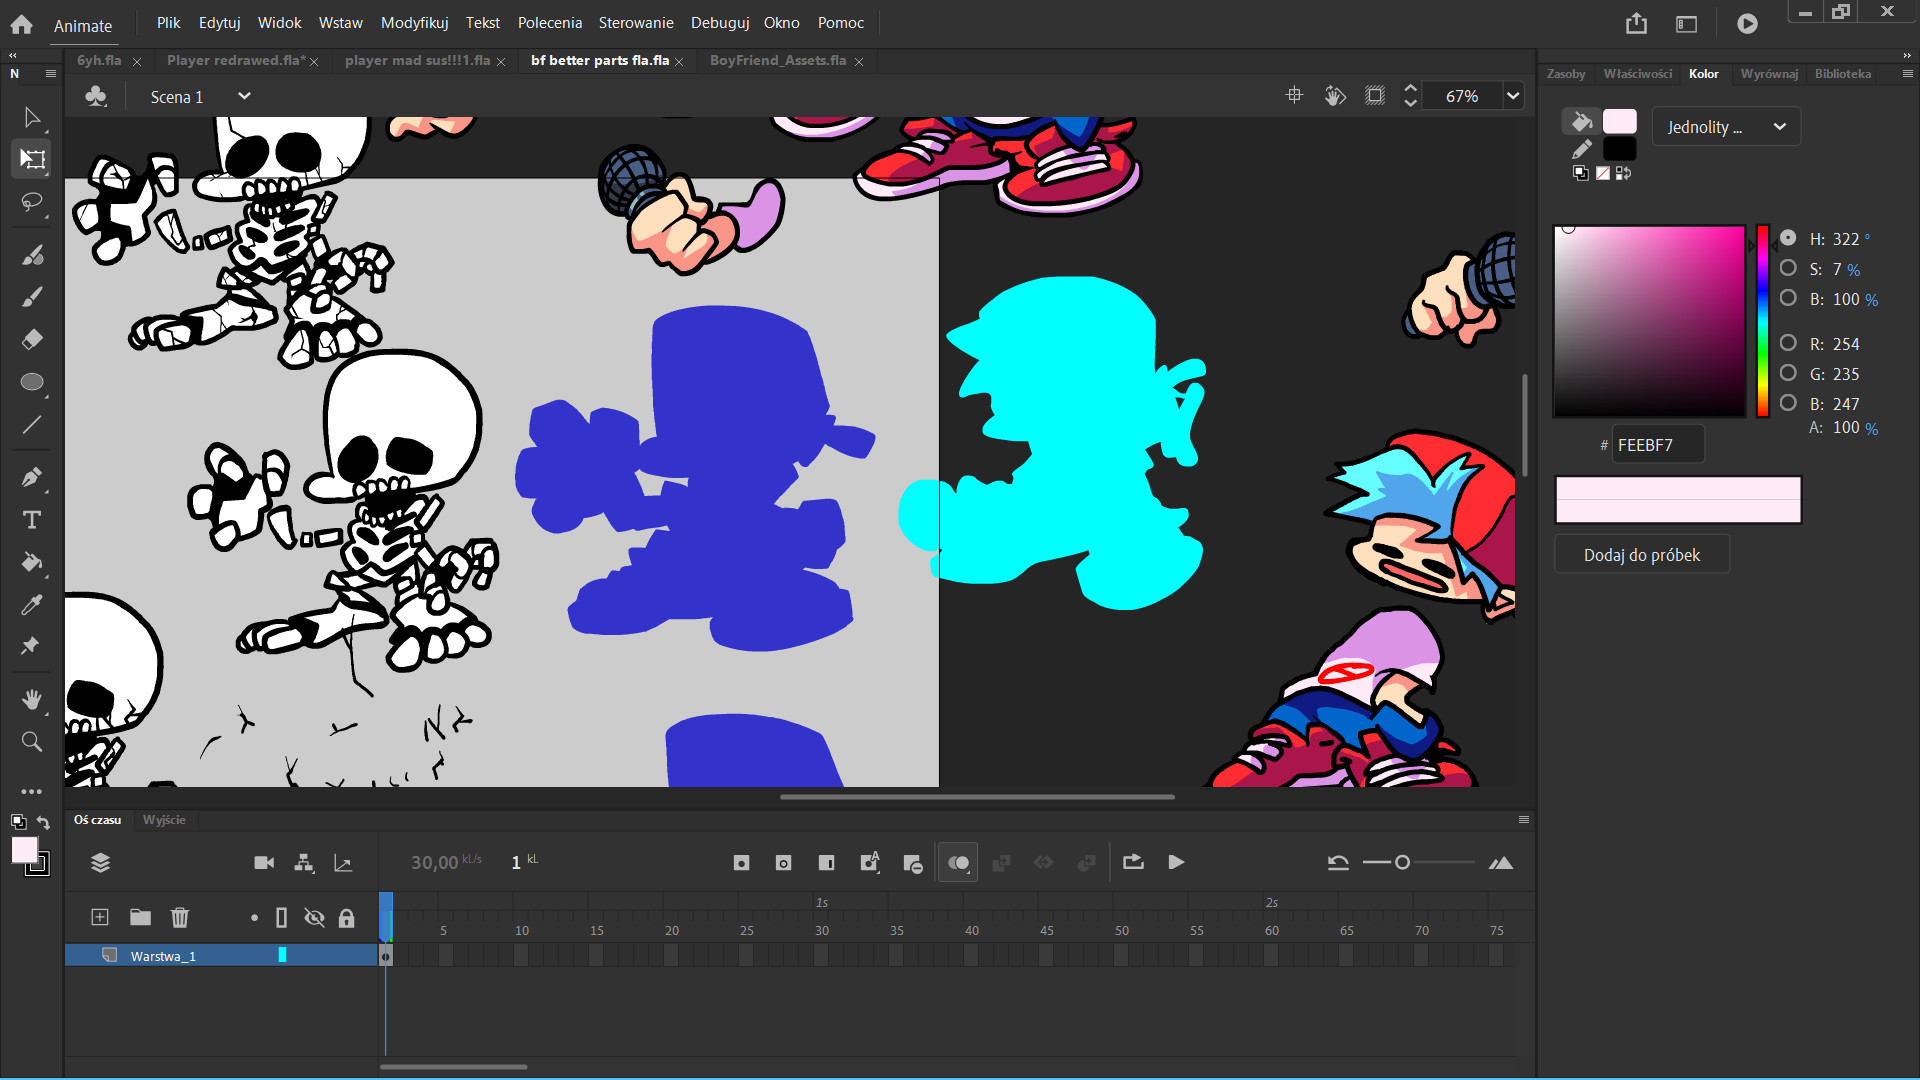Open the Modyfikuj menu
1920x1080 pixels.
point(414,23)
